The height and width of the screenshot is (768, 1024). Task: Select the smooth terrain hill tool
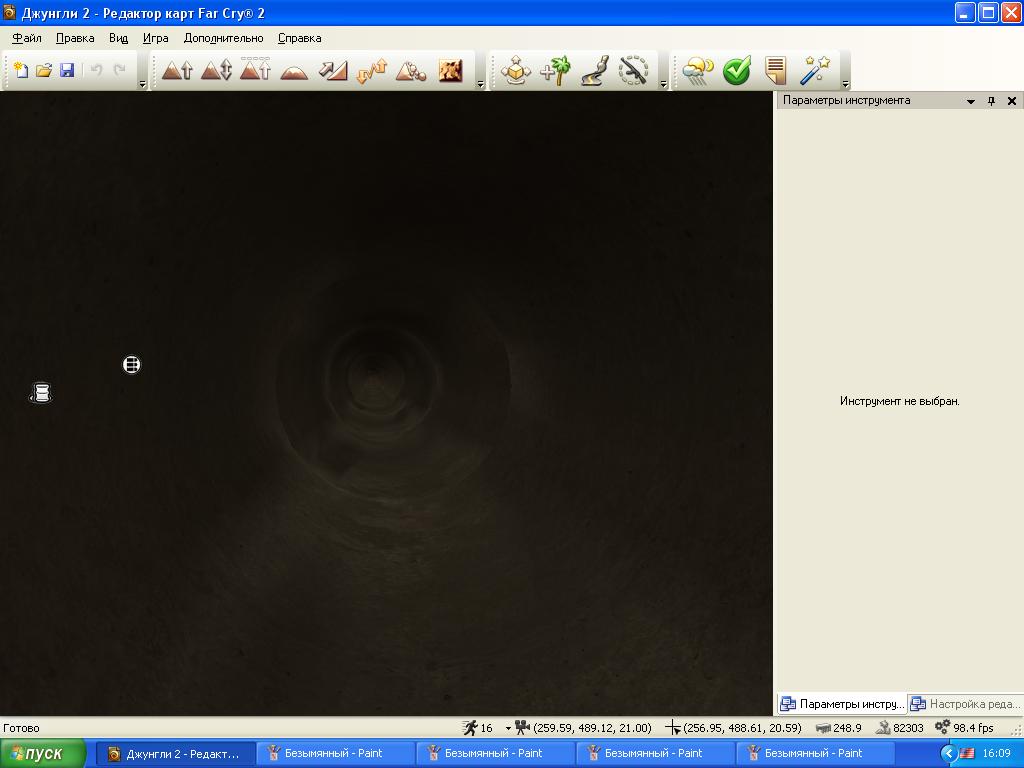coord(294,71)
